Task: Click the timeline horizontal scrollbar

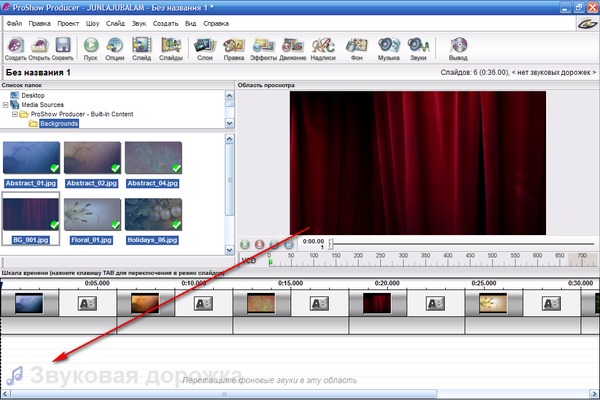Action: (x=224, y=394)
